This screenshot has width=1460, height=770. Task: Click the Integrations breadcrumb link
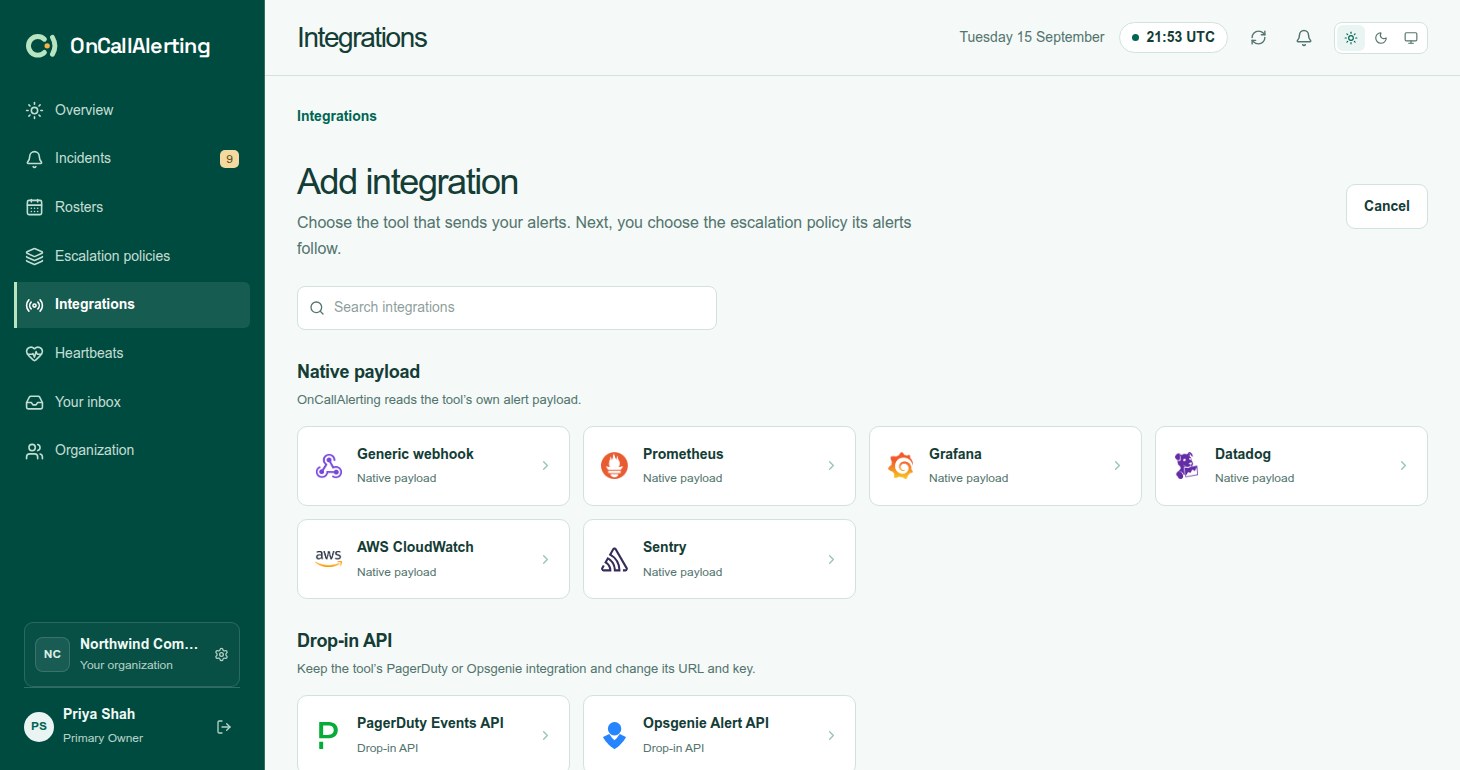tap(337, 116)
